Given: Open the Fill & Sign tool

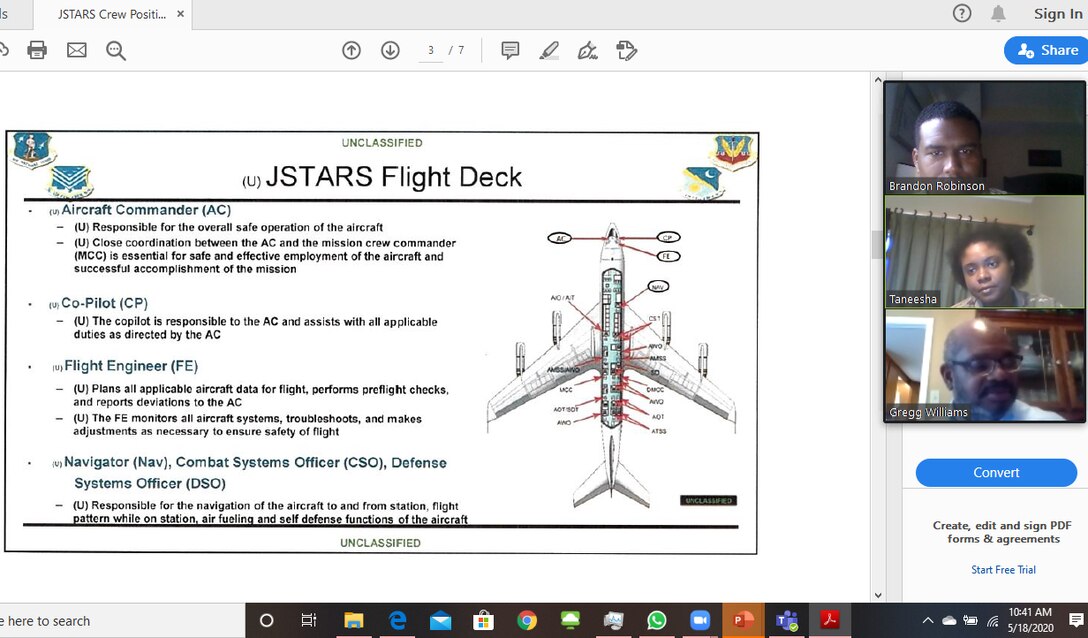Looking at the screenshot, I should pyautogui.click(x=588, y=49).
